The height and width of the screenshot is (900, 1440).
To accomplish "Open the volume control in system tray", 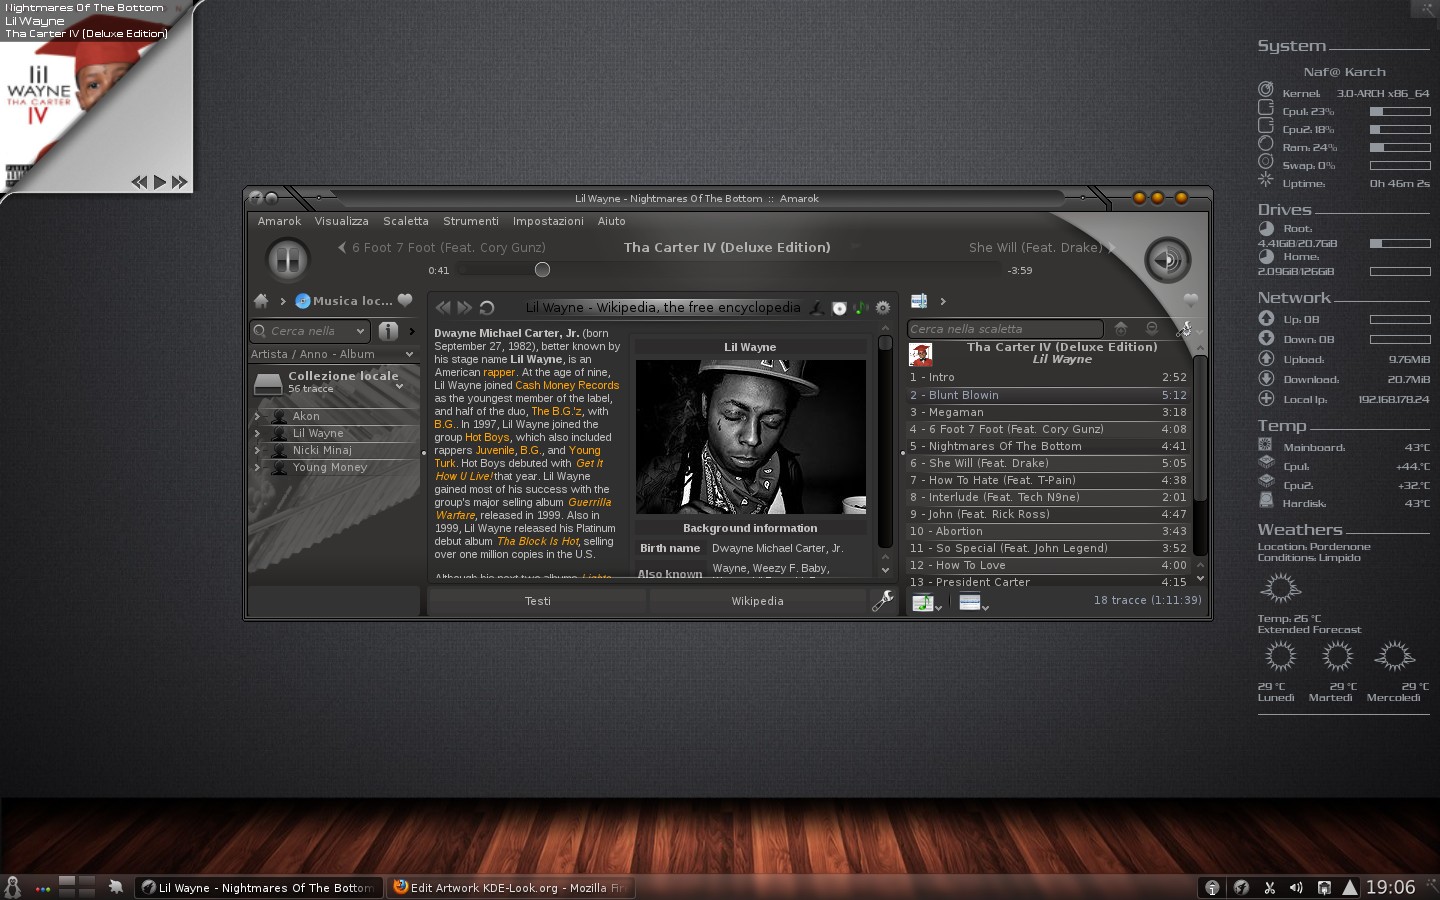I will coord(1296,887).
